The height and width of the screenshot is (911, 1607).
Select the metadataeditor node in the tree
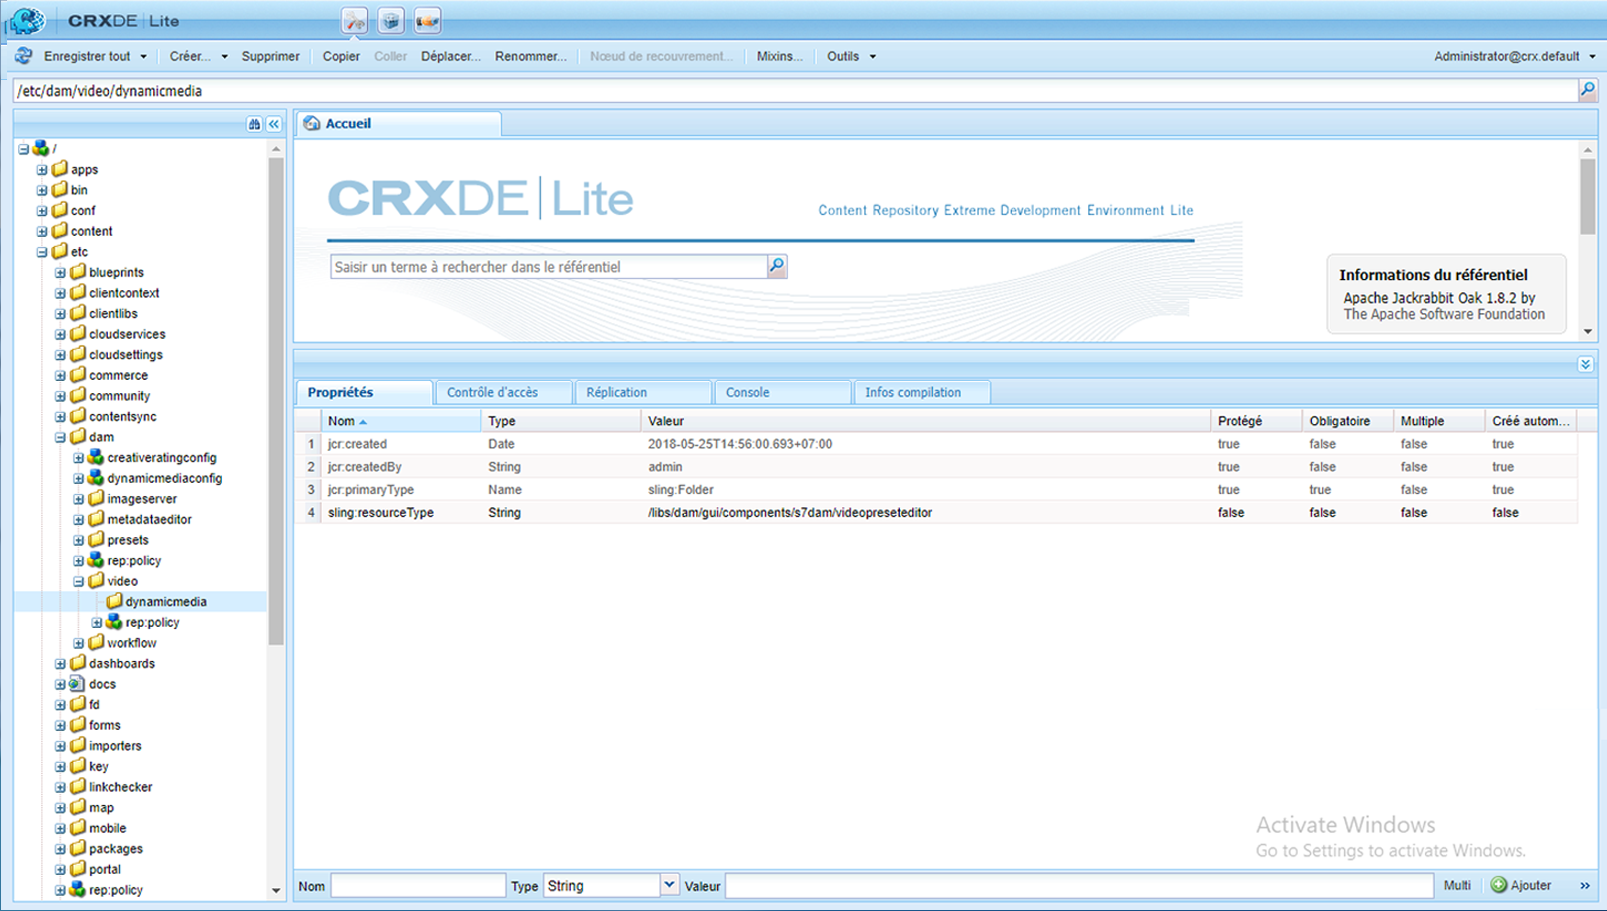pyautogui.click(x=149, y=519)
